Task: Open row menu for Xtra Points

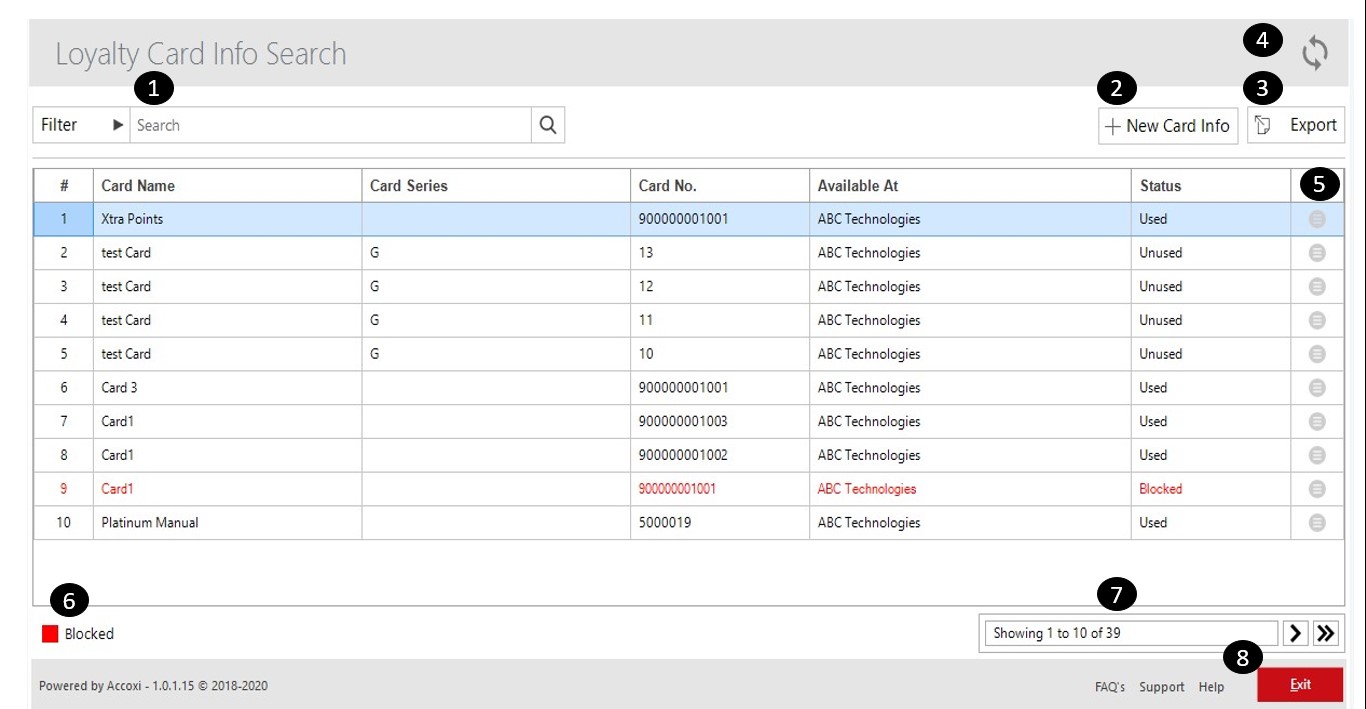Action: click(x=1317, y=219)
